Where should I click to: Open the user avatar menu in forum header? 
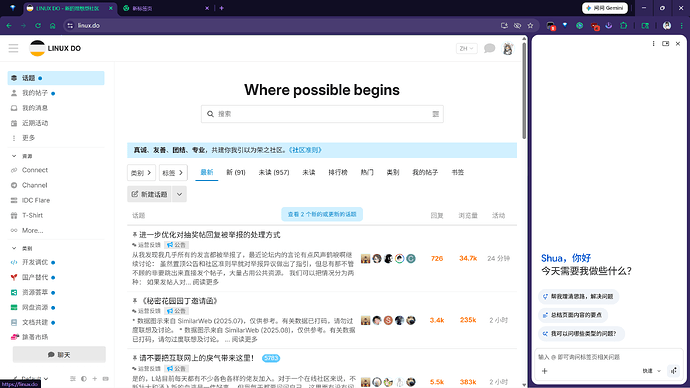click(508, 48)
